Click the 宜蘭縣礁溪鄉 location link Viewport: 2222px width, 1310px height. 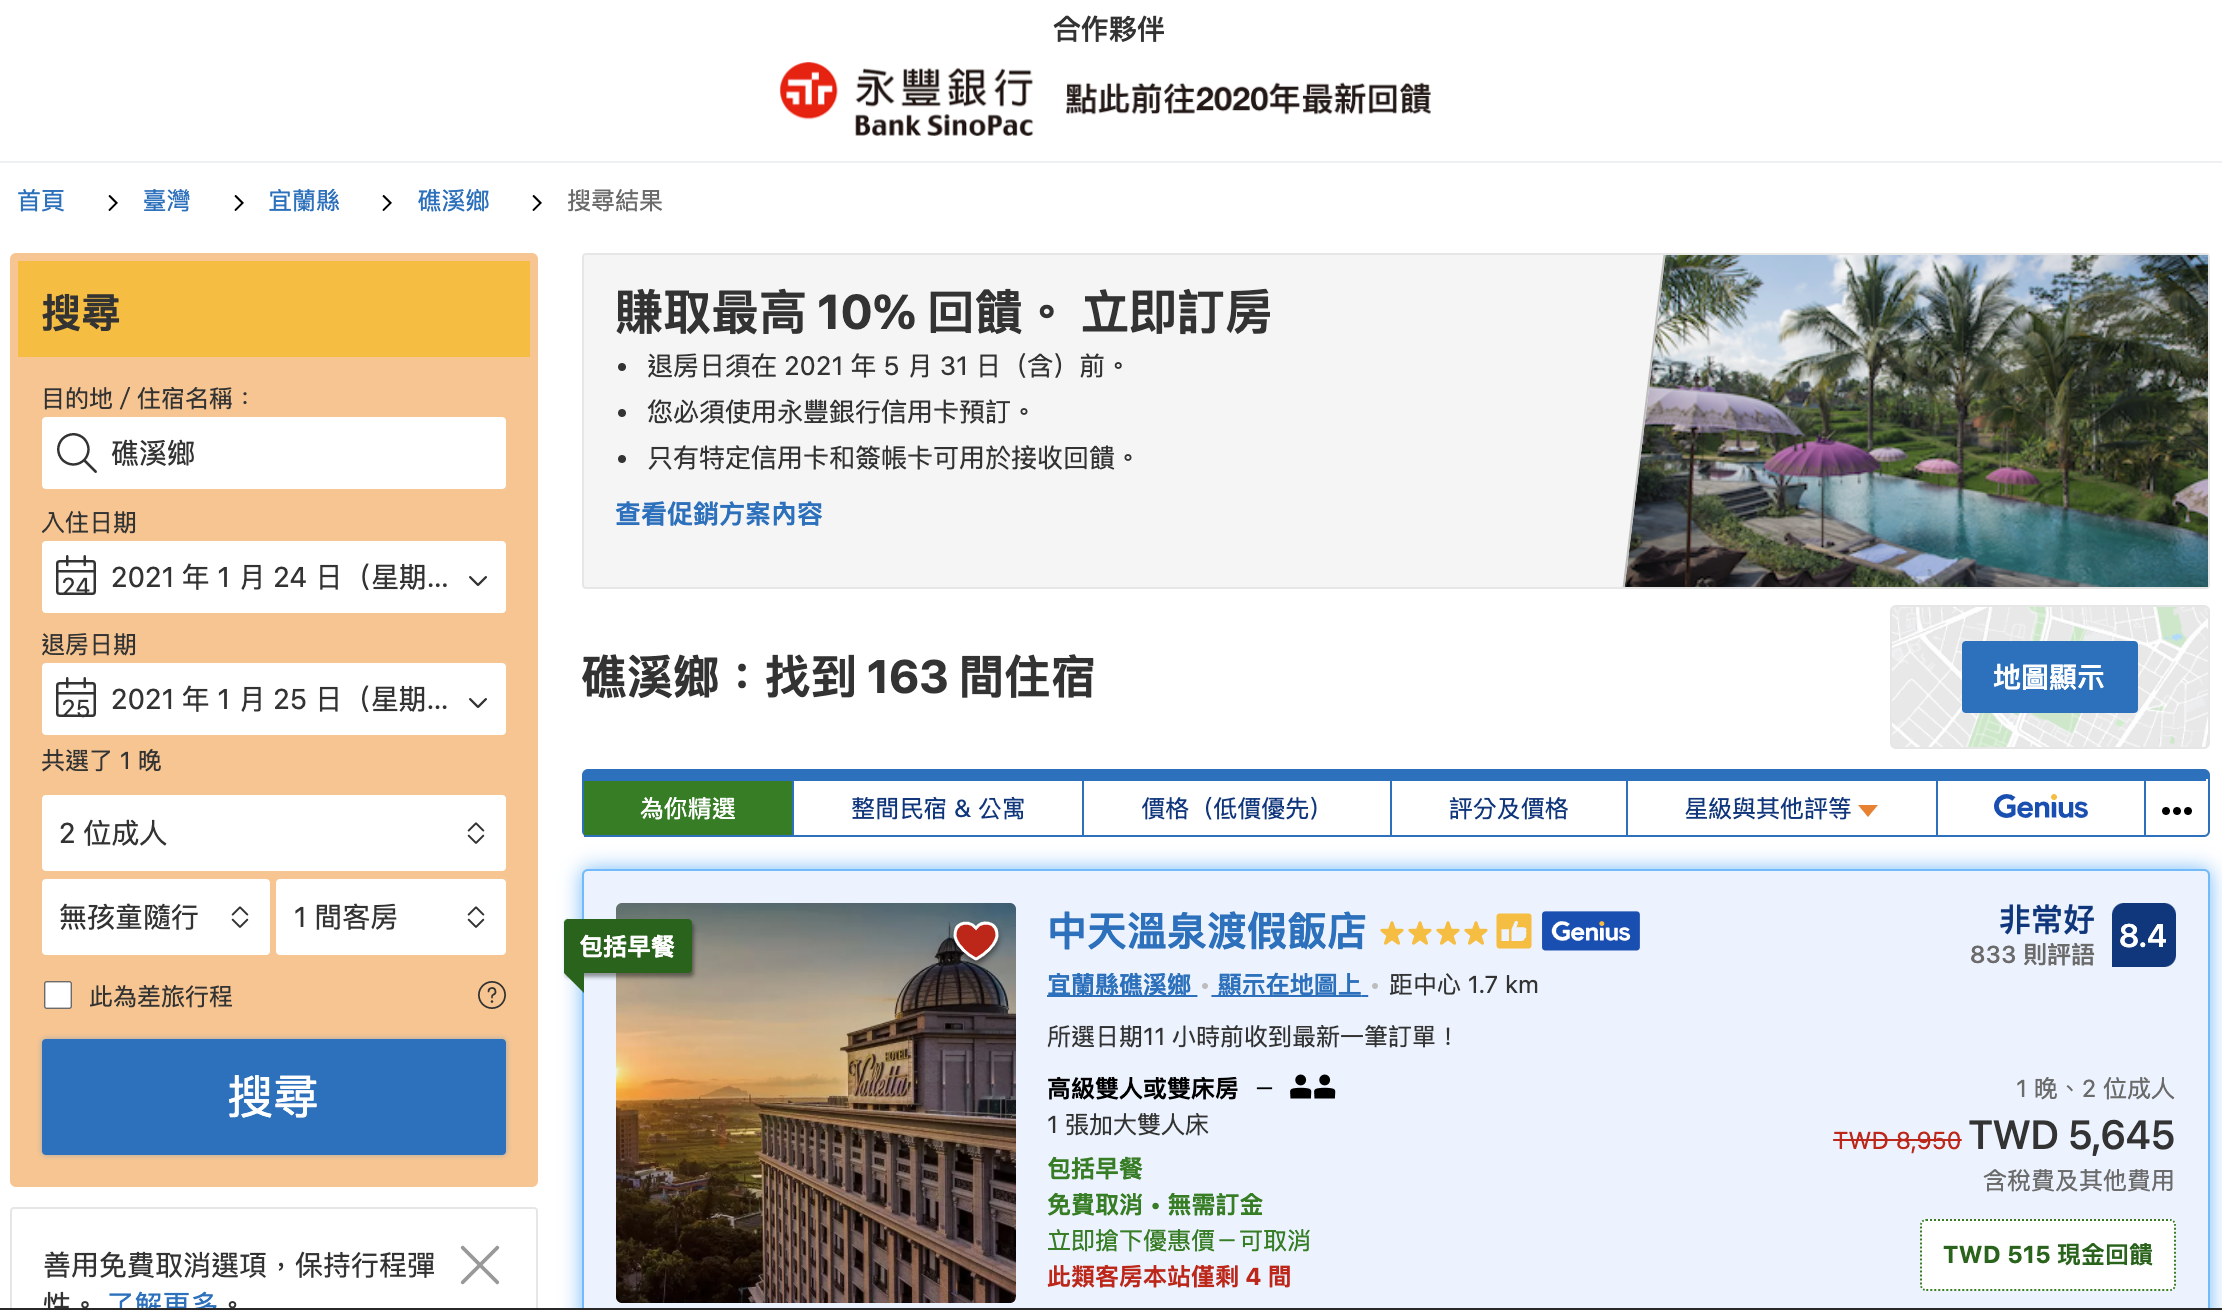[x=1120, y=985]
